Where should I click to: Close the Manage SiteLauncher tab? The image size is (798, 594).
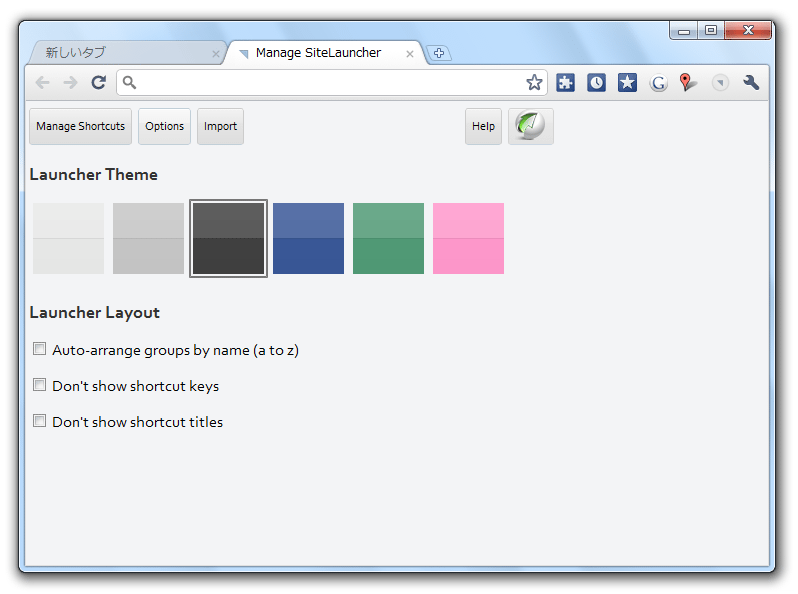pyautogui.click(x=410, y=54)
